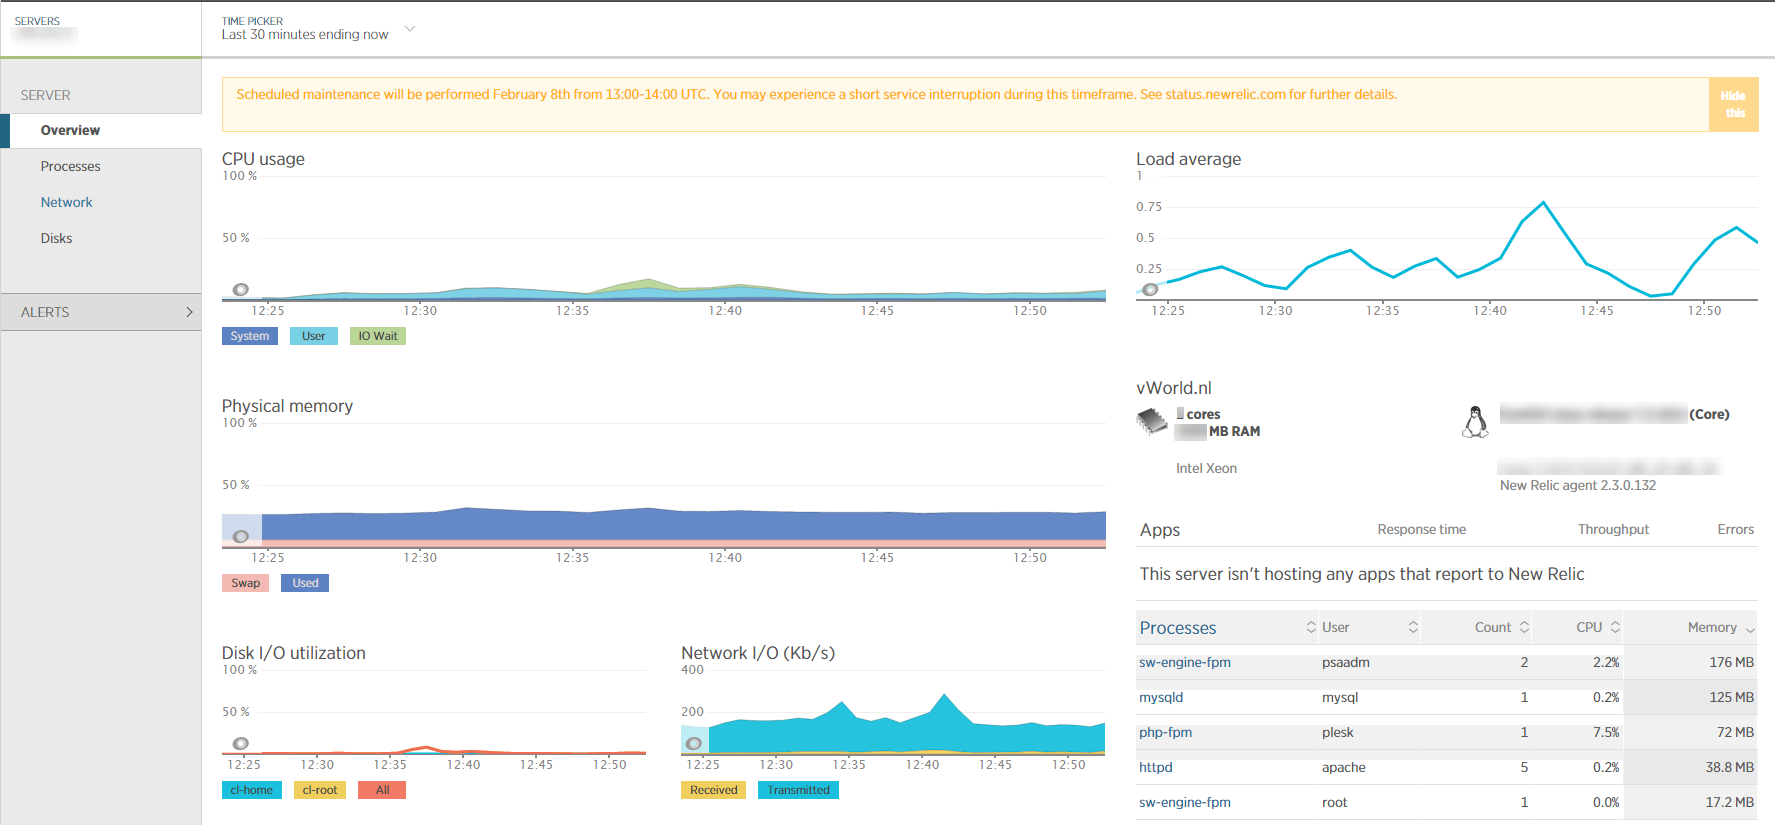Click the Linux penguin OS icon
The width and height of the screenshot is (1775, 825).
point(1475,422)
